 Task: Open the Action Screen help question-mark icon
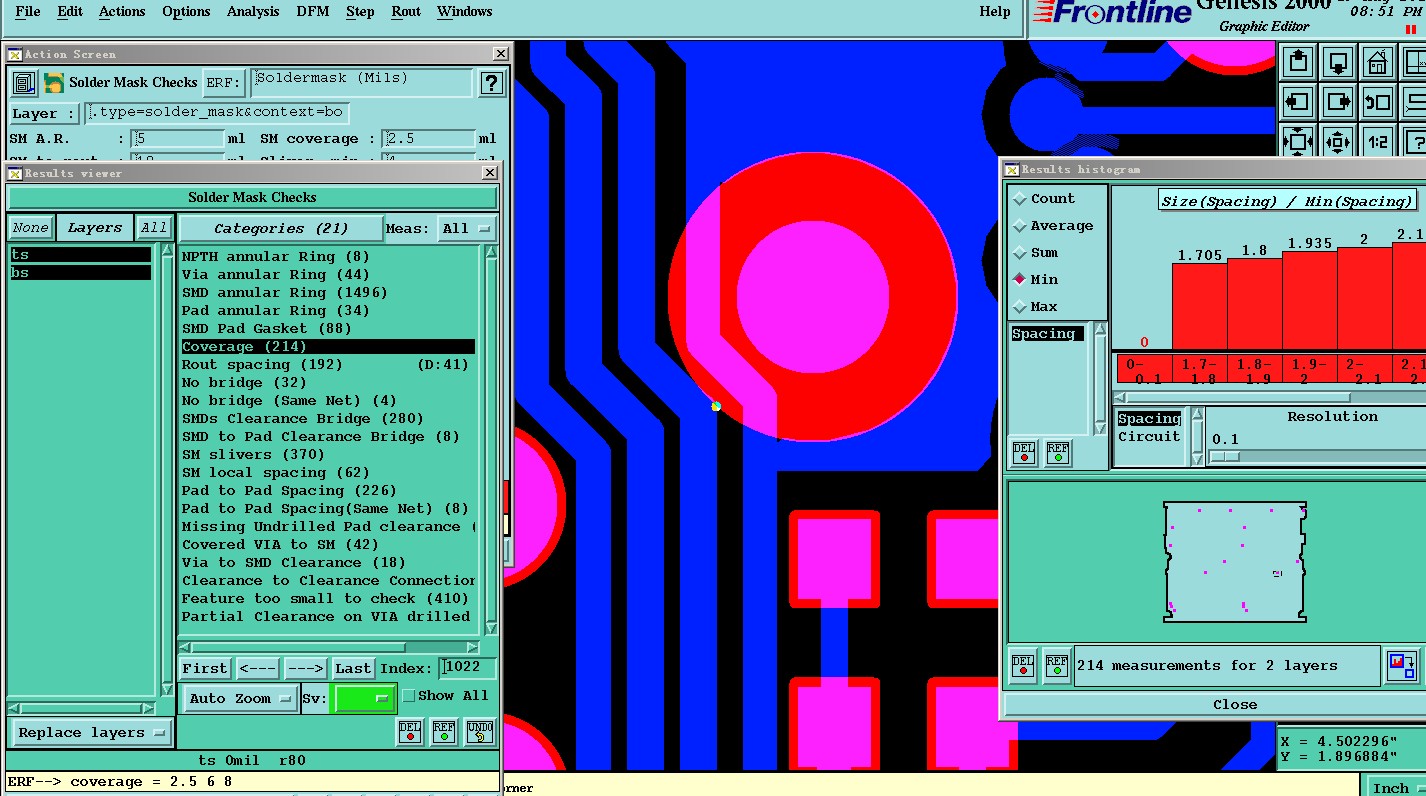point(491,83)
